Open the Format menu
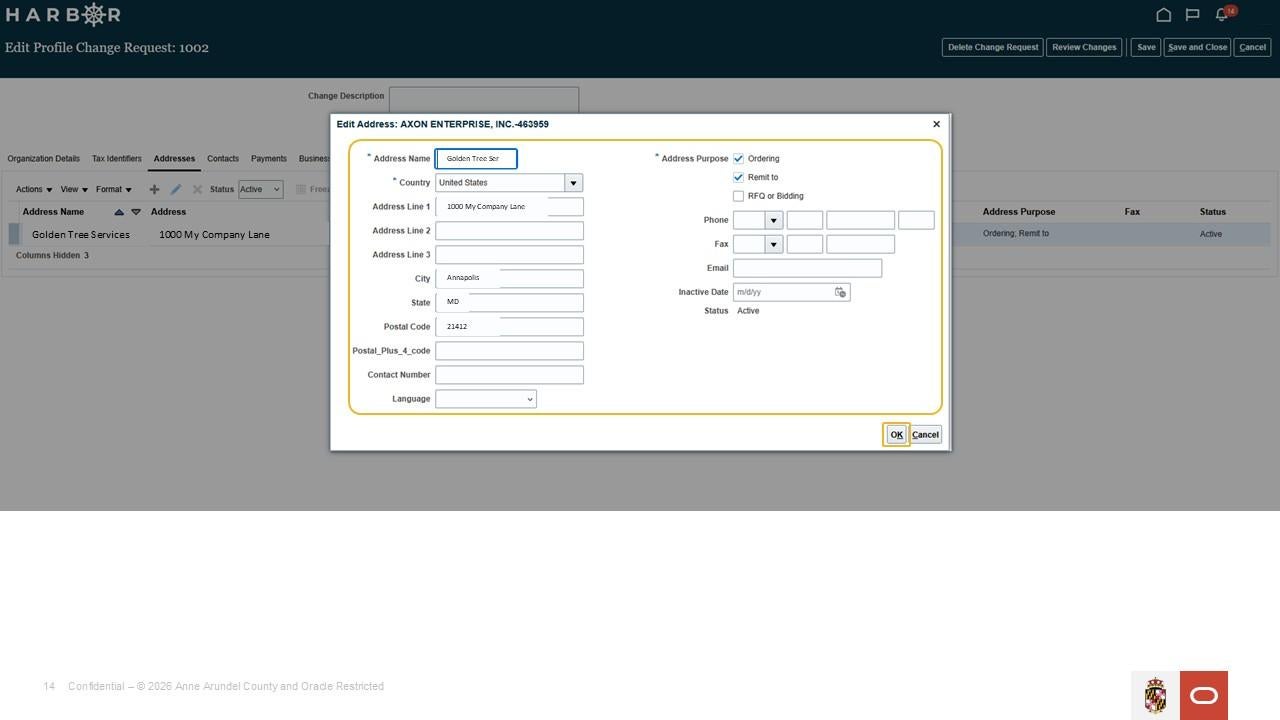The height and width of the screenshot is (720, 1280). pos(114,189)
